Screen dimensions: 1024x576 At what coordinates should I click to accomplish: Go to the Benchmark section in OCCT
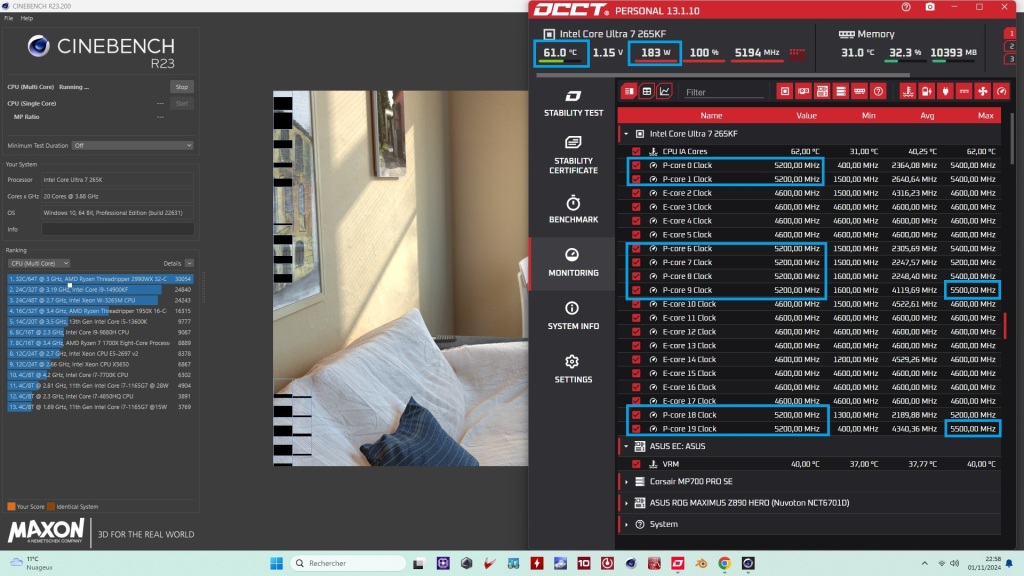tap(573, 209)
